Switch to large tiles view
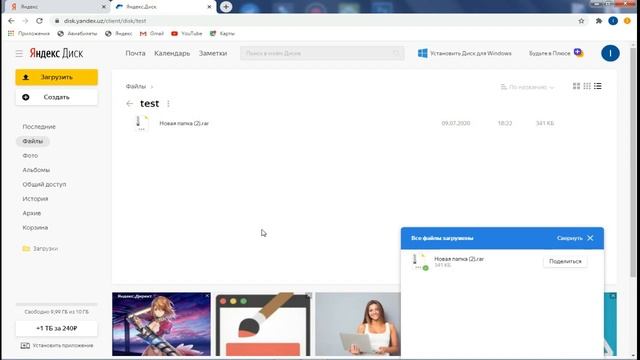 [x=576, y=86]
